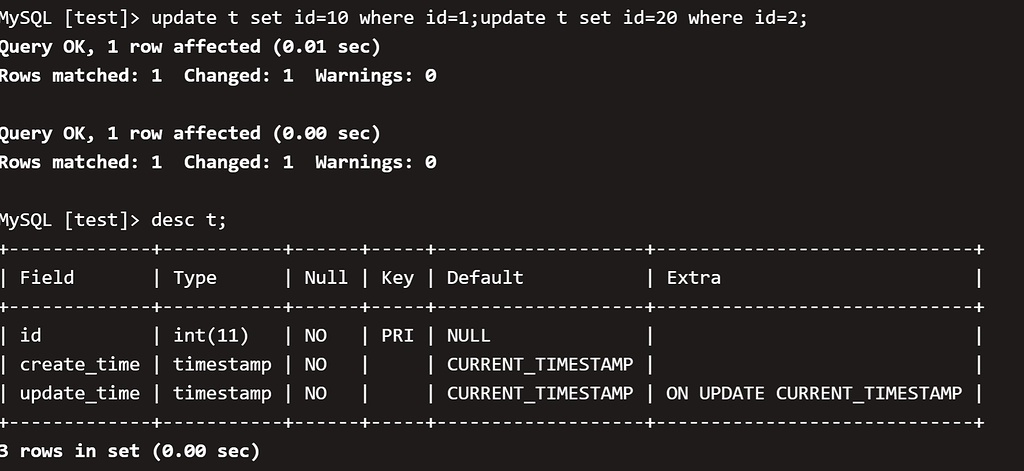
Task: Click the 'Type' column header
Action: (x=195, y=278)
